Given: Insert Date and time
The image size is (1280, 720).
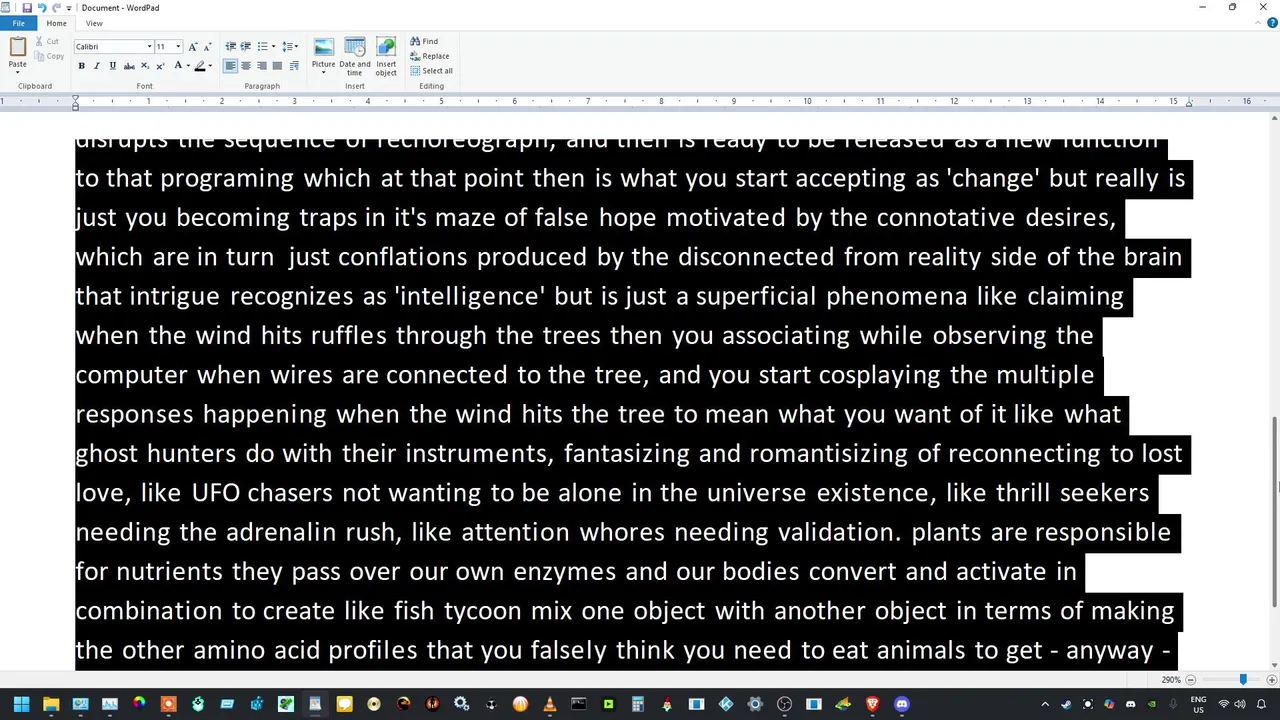Looking at the screenshot, I should (x=355, y=57).
